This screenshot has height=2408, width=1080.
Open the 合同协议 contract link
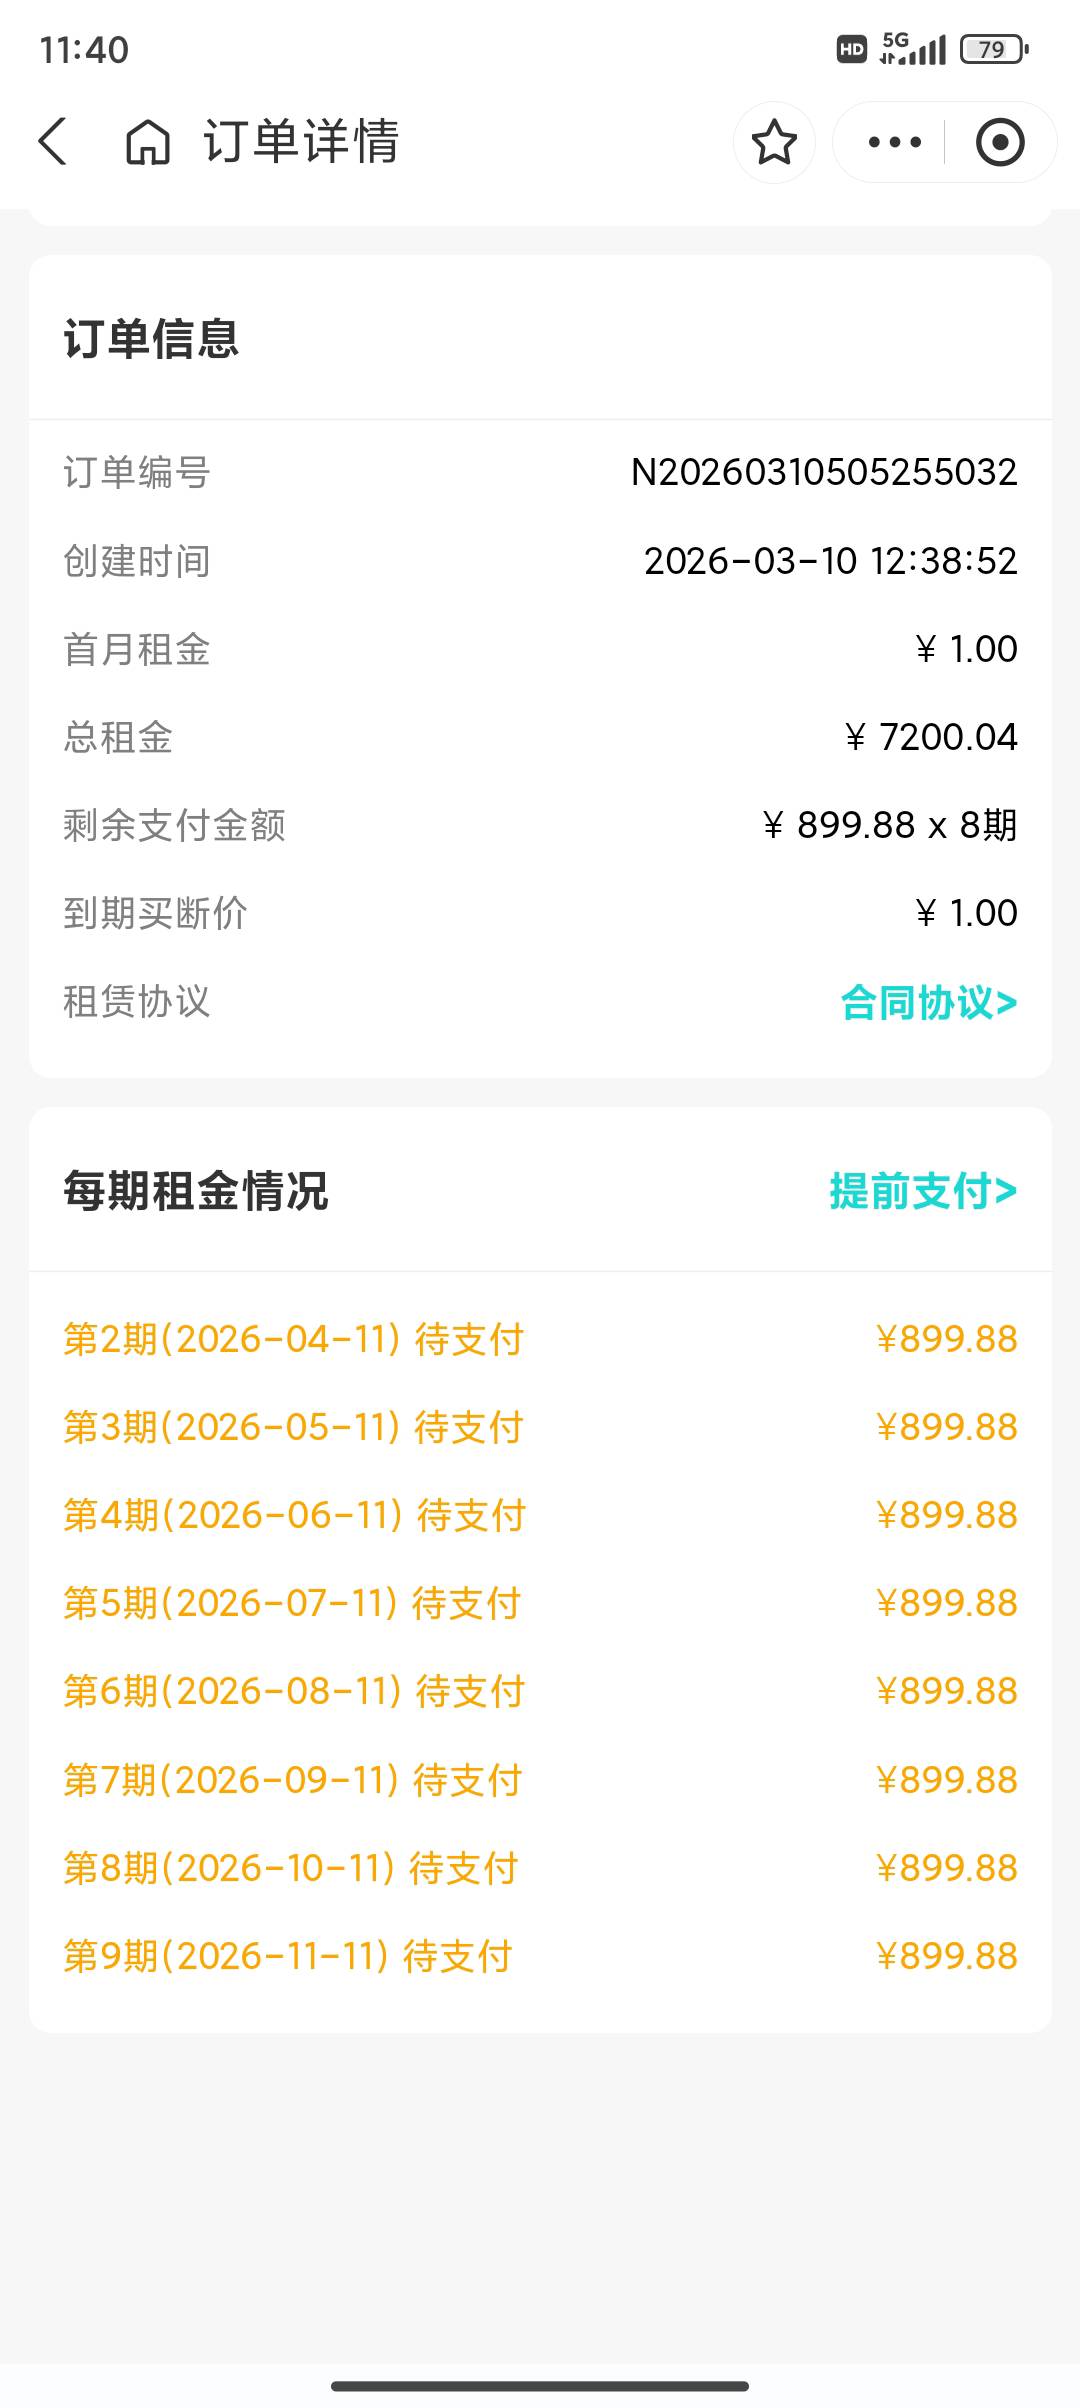click(x=928, y=1002)
